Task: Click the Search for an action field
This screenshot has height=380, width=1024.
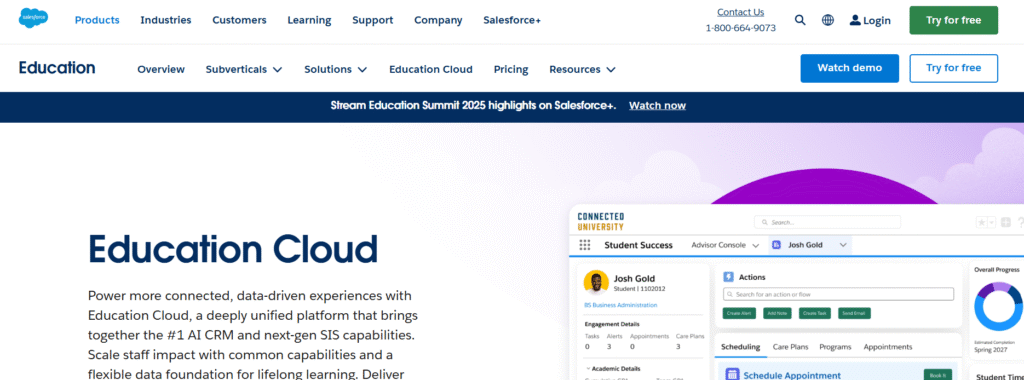Action: tap(839, 294)
